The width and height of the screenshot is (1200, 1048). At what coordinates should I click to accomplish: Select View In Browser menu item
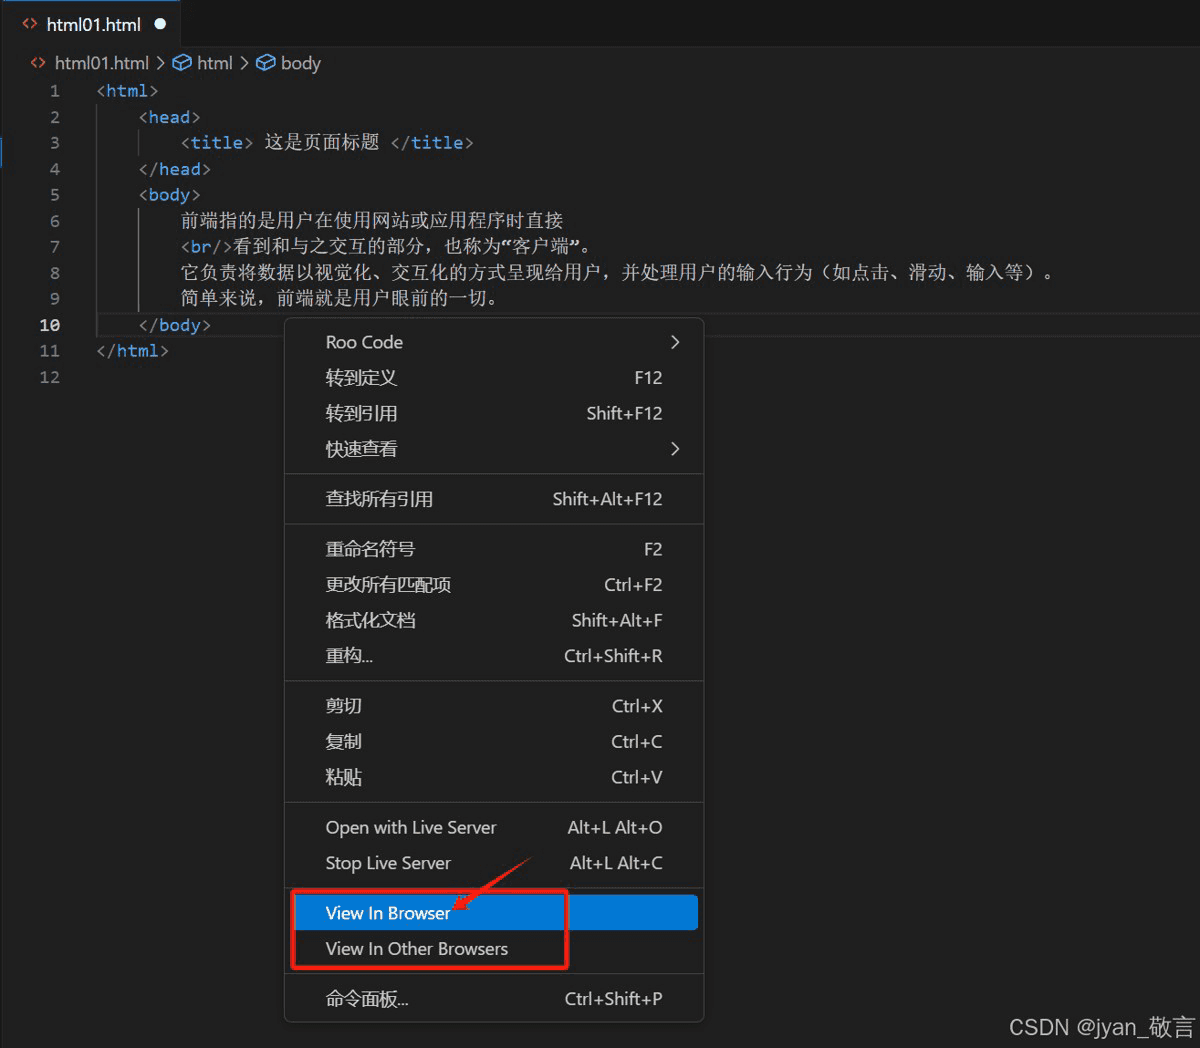pyautogui.click(x=388, y=913)
